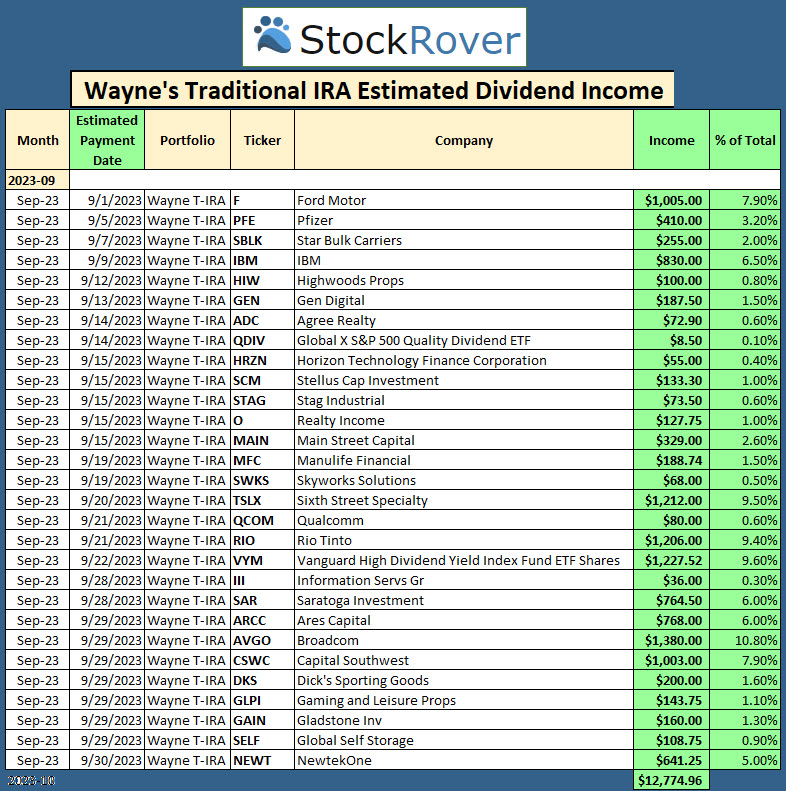Select Broadcom's 10.80% green percentage cell

(x=745, y=640)
